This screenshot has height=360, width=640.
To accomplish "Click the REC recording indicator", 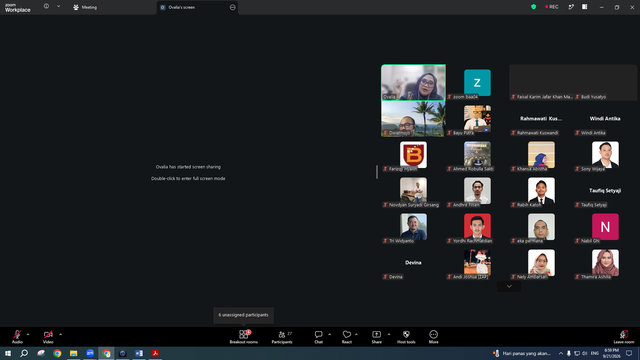I will pyautogui.click(x=551, y=7).
